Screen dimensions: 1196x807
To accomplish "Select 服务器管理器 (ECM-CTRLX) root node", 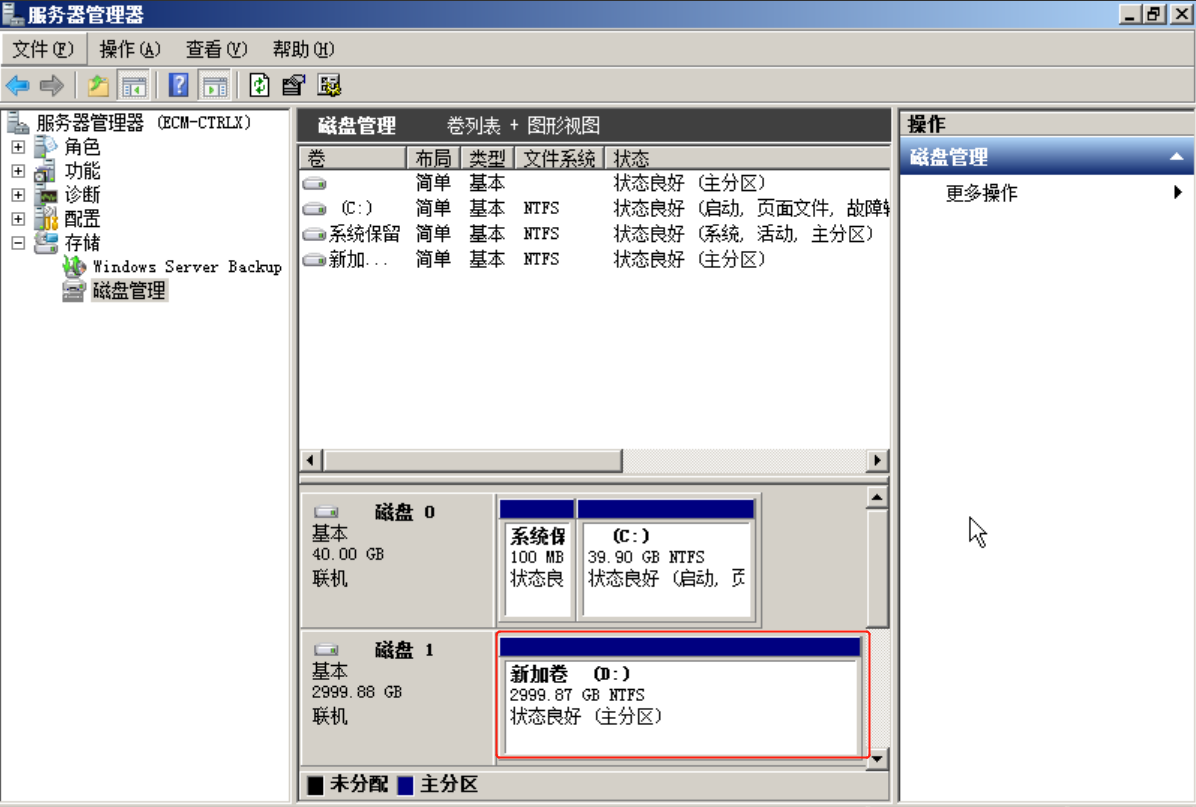I will coord(143,122).
